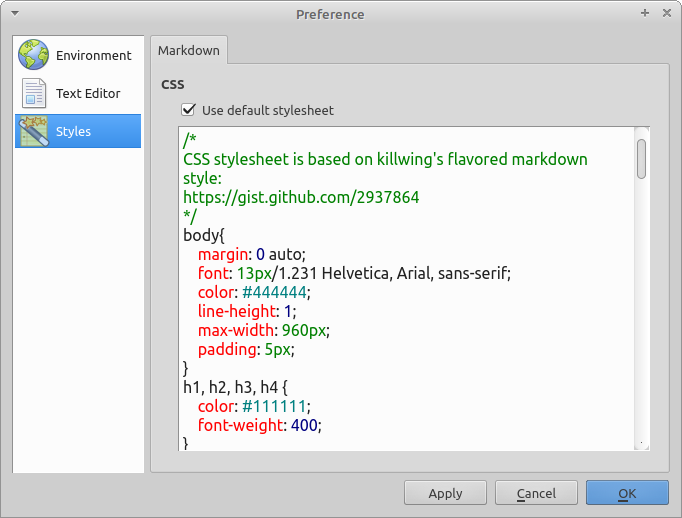Click the Use default stylesheet label text
The width and height of the screenshot is (682, 518).
[x=267, y=110]
